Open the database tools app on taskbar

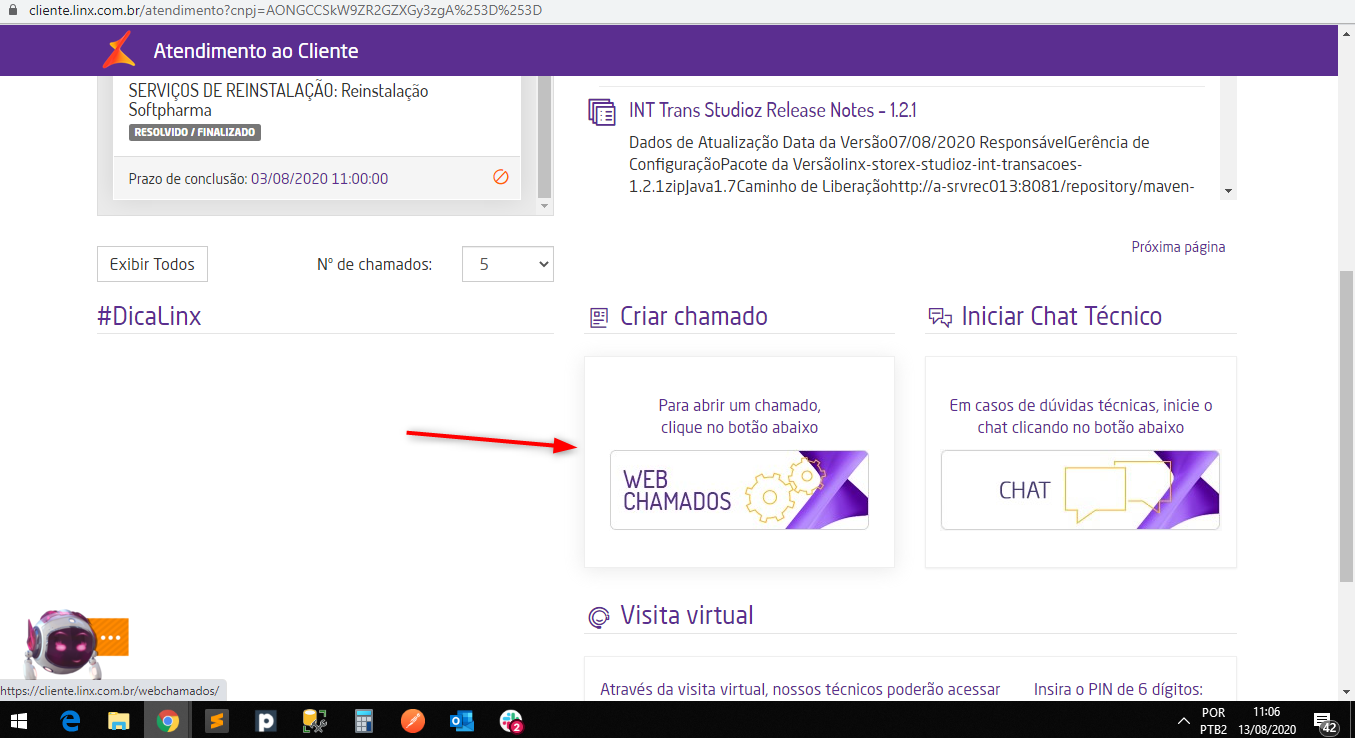tap(315, 720)
